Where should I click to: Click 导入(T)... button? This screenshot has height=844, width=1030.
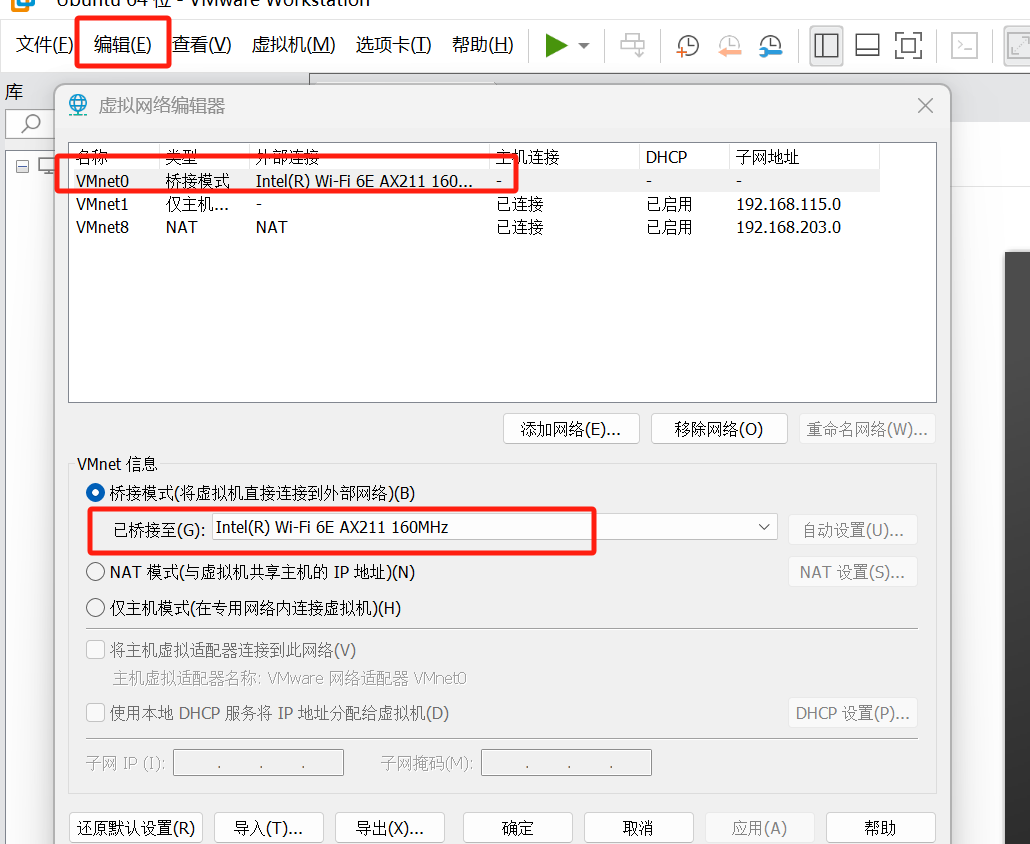point(269,828)
